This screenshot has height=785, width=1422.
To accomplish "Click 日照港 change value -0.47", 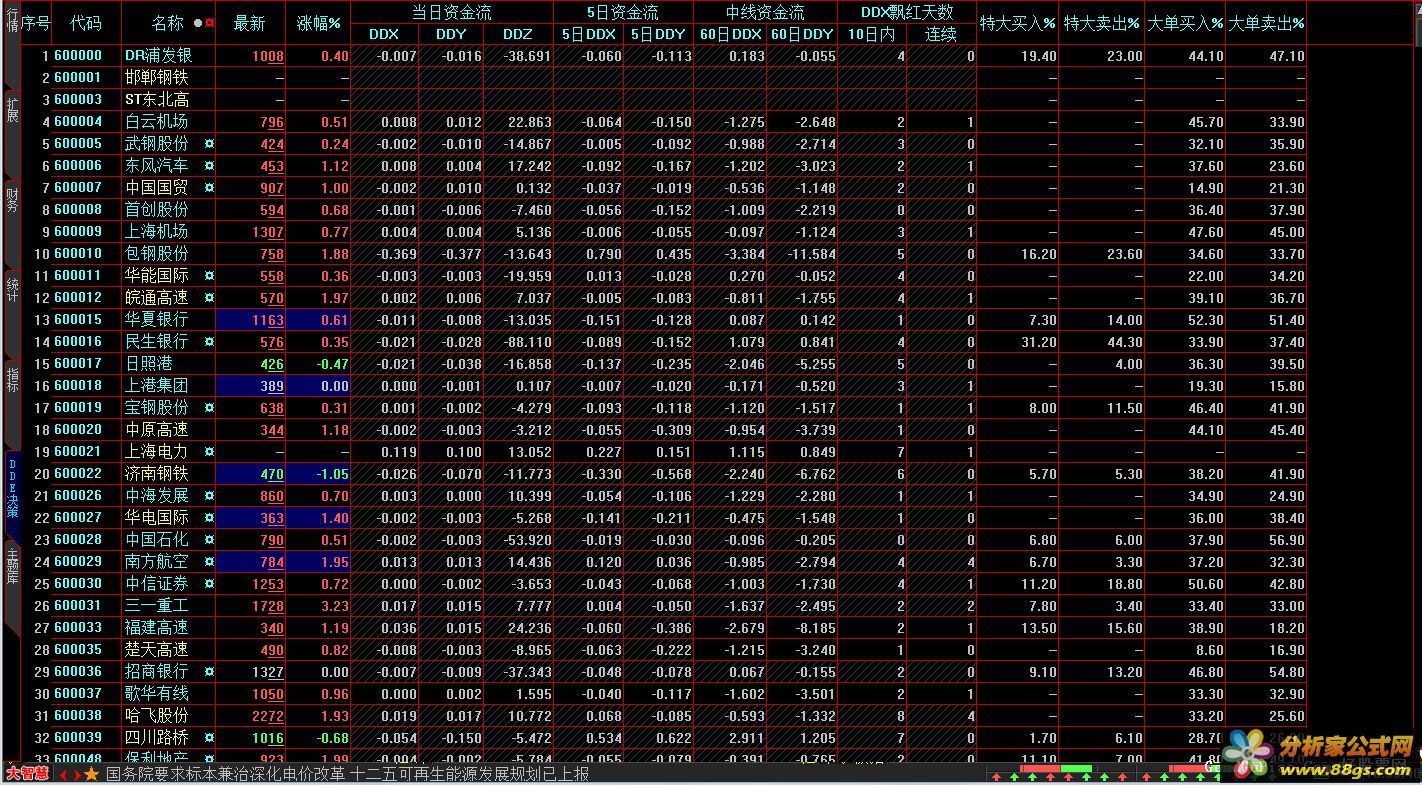I will pos(333,364).
